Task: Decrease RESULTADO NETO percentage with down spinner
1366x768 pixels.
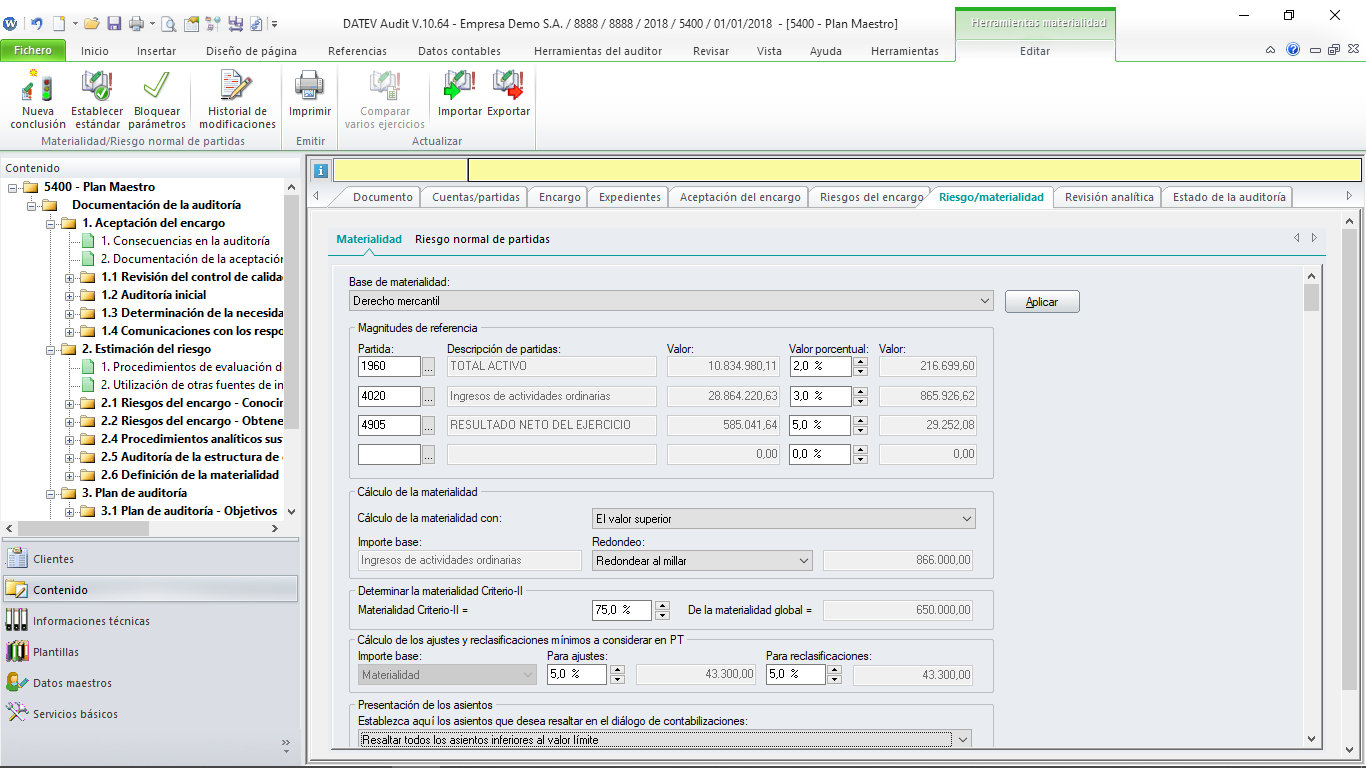Action: pyautogui.click(x=860, y=430)
